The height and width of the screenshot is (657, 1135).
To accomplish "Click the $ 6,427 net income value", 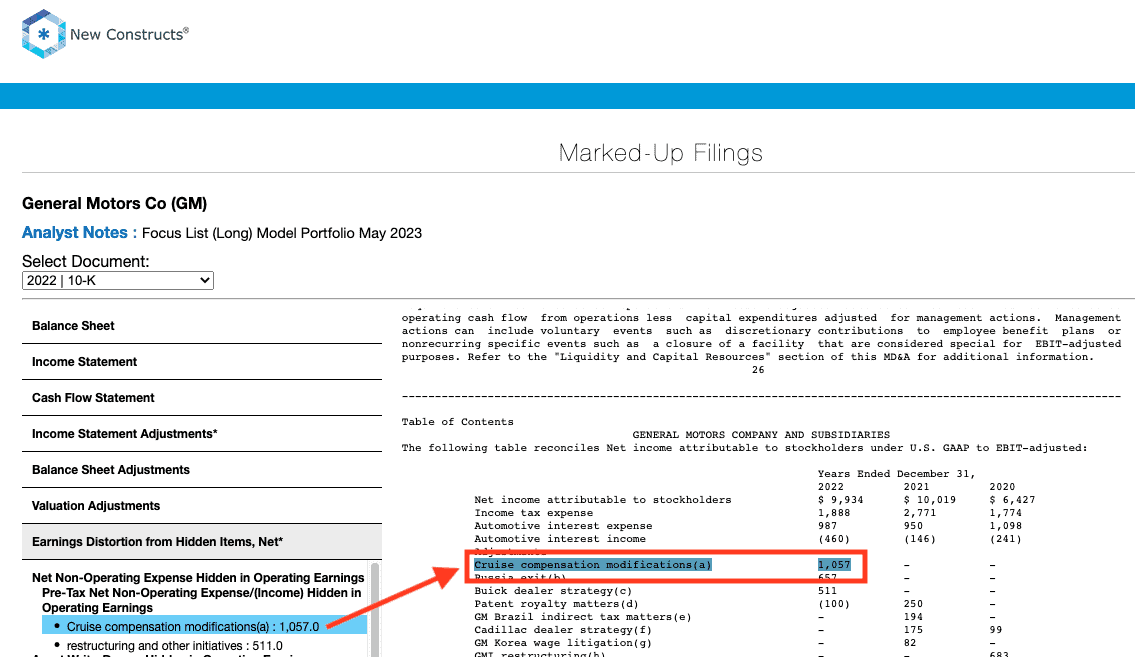I will click(x=1012, y=500).
